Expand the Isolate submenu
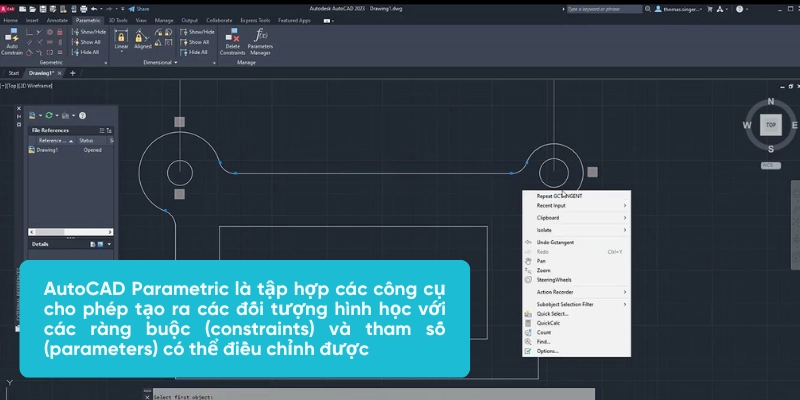The height and width of the screenshot is (400, 800). 577,230
